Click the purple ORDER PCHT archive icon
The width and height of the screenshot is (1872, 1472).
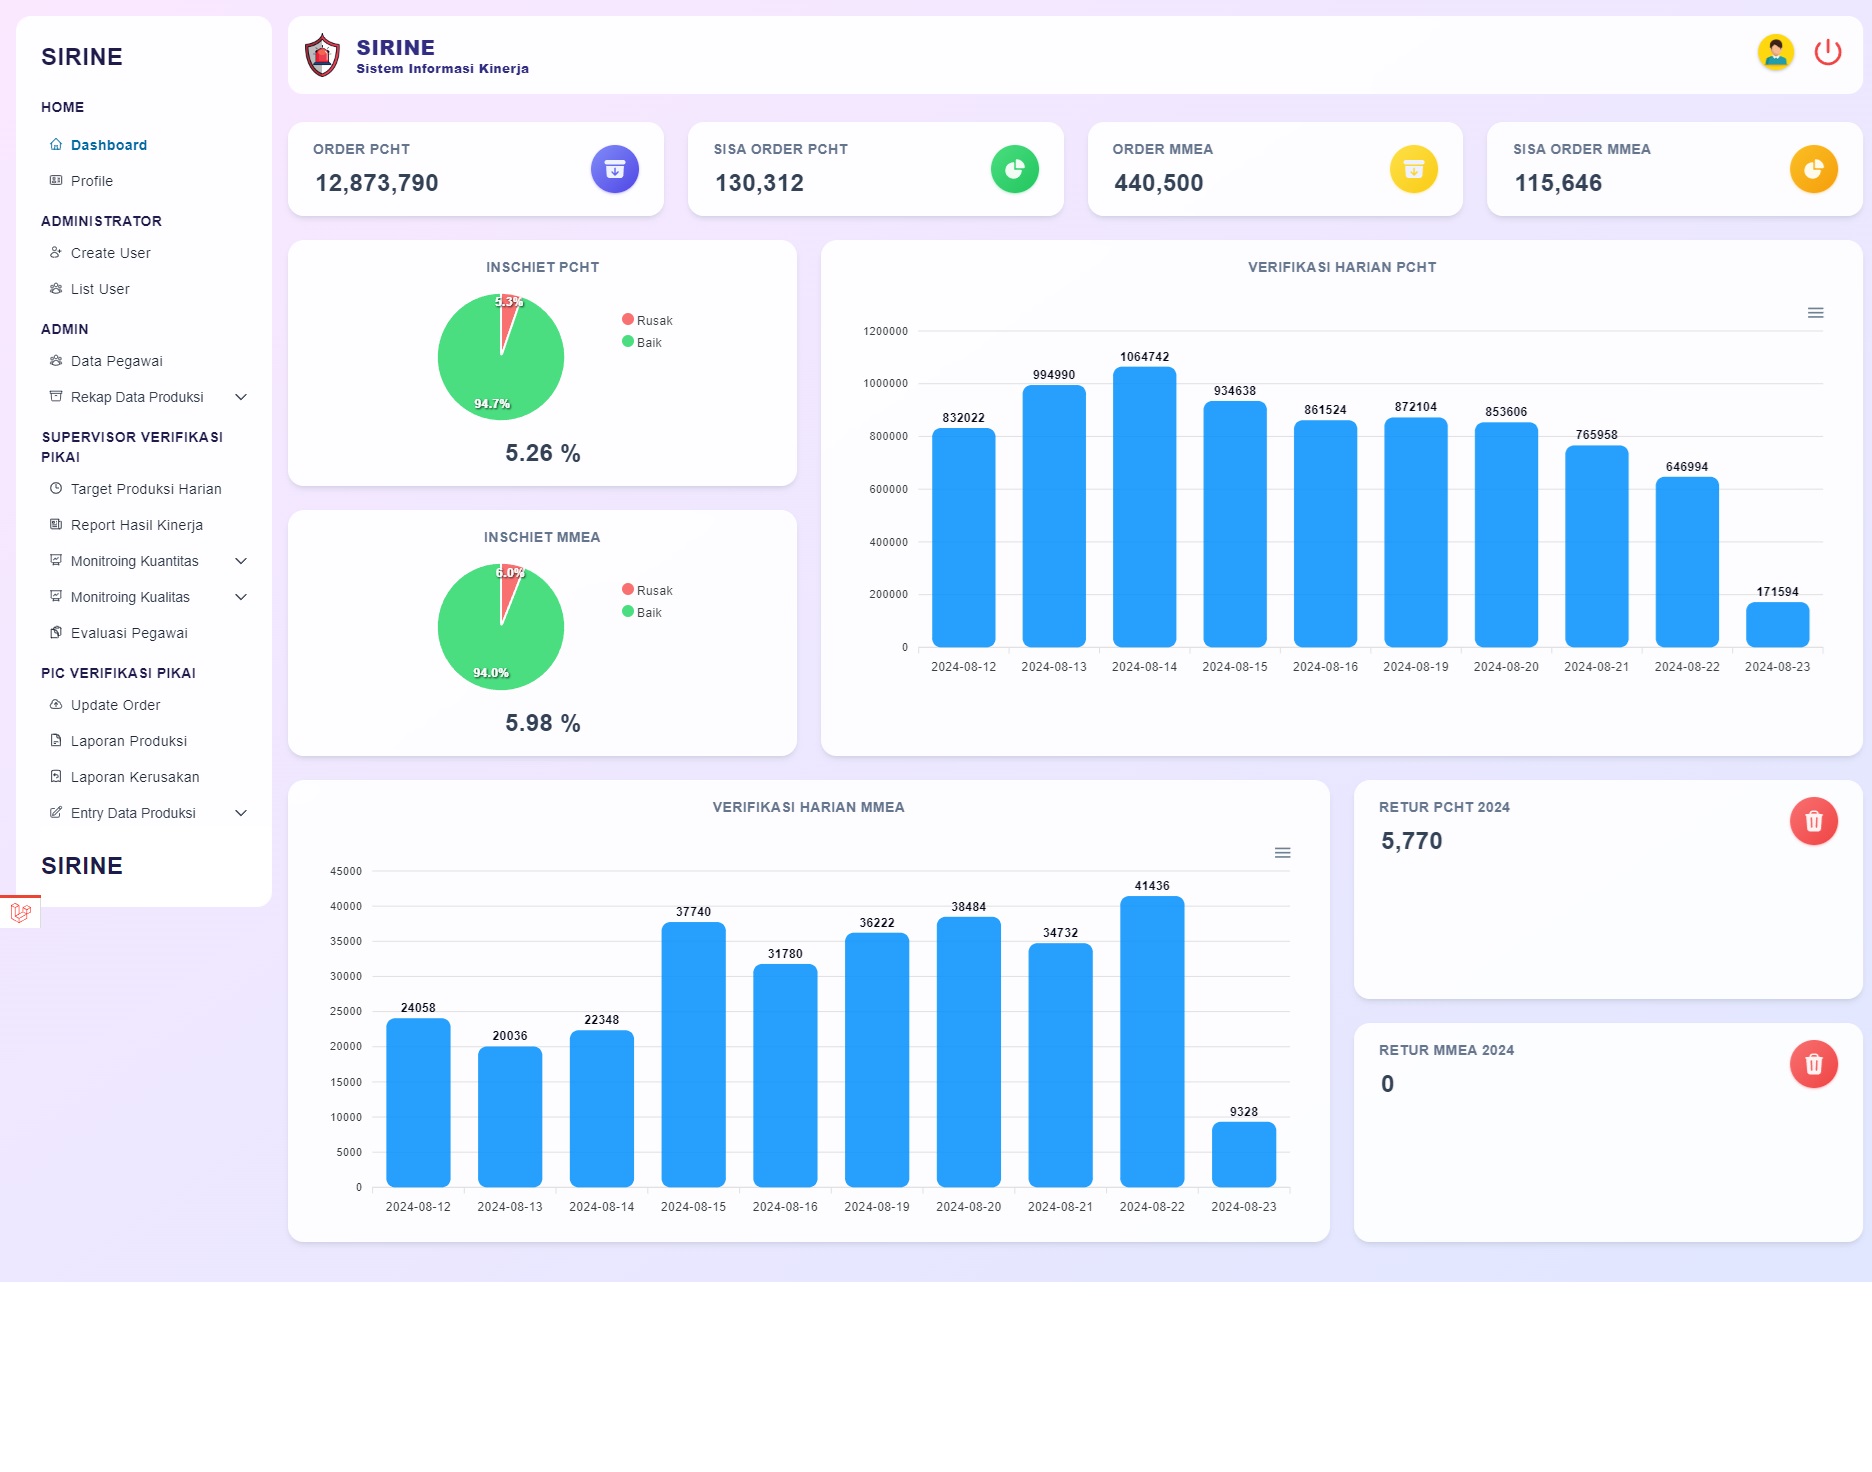(614, 169)
